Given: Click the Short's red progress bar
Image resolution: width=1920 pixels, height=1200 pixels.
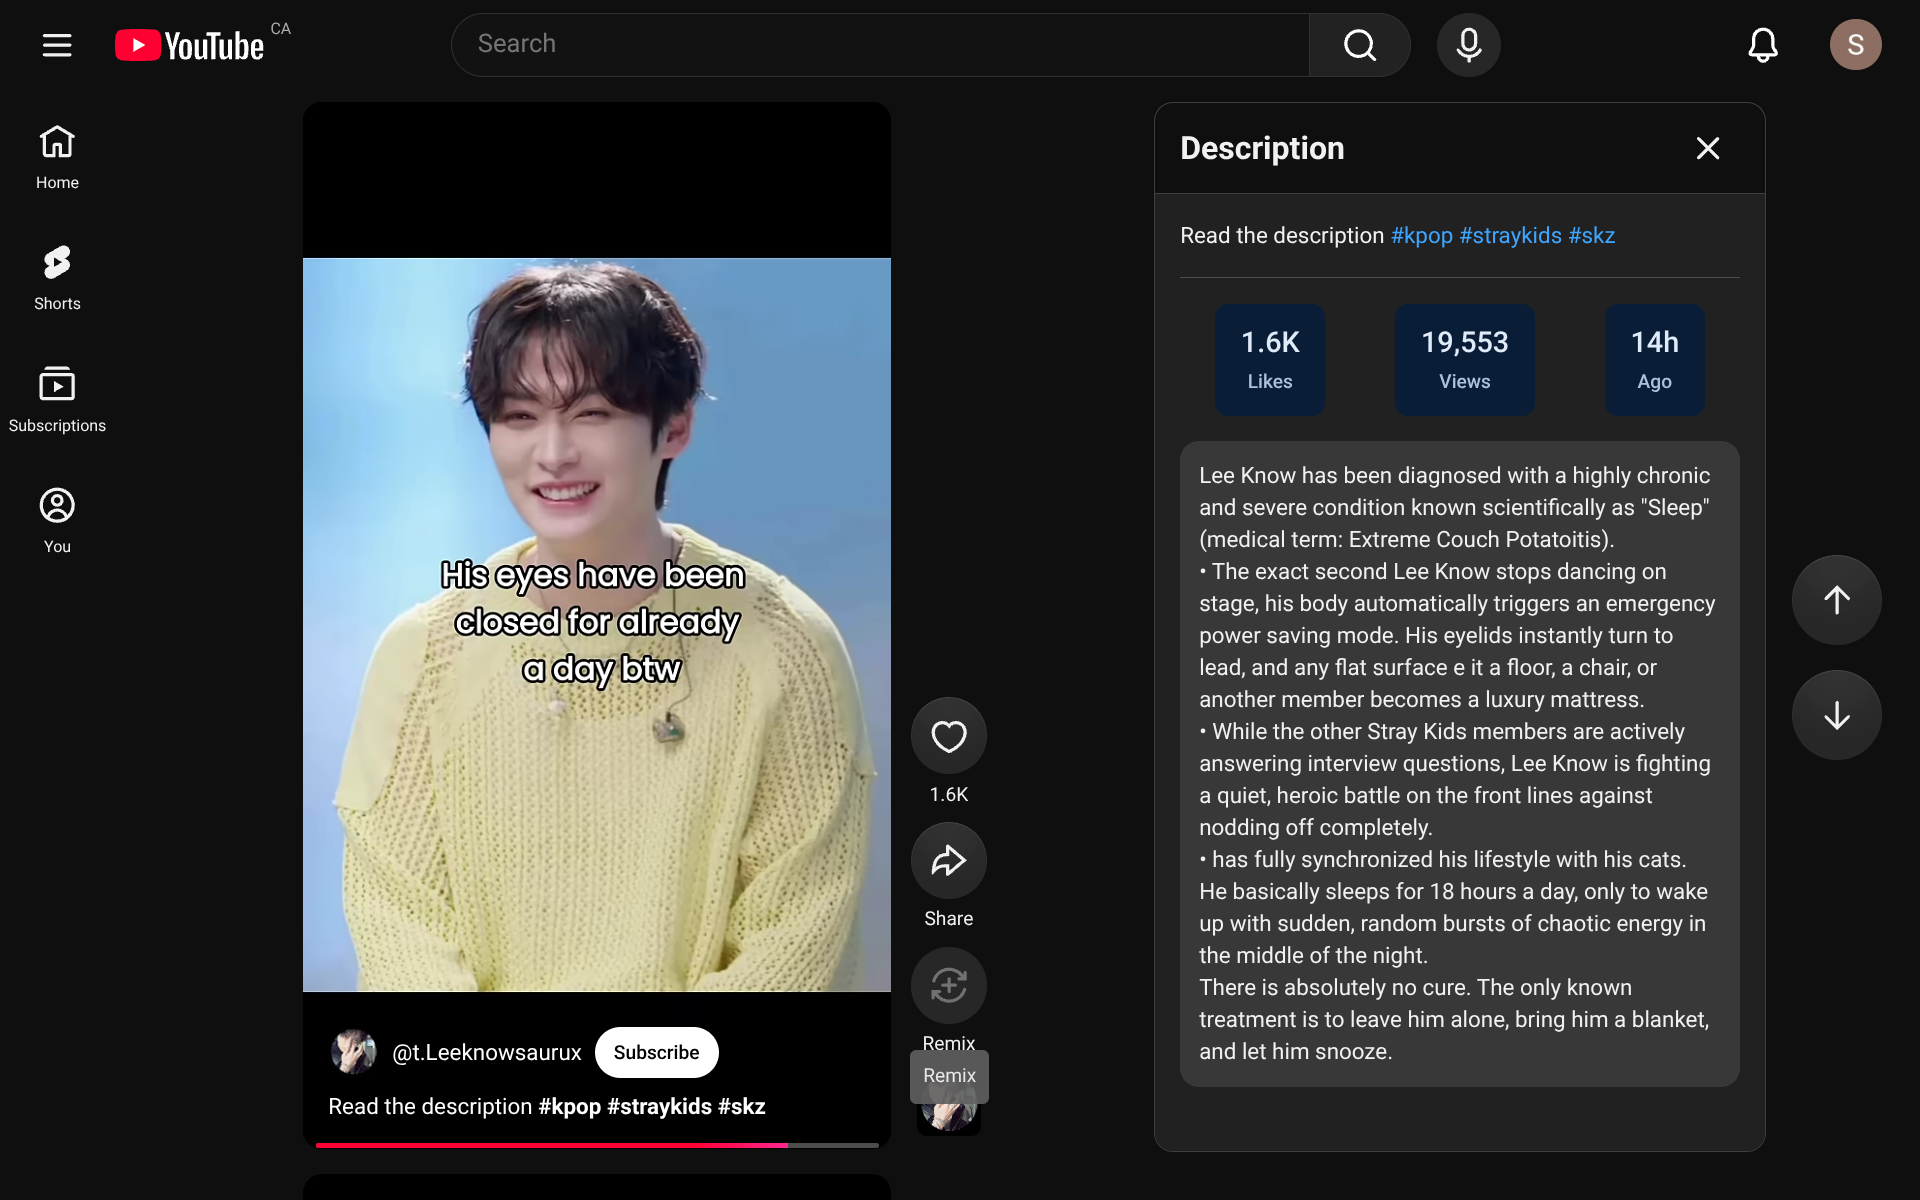Looking at the screenshot, I should pos(597,1145).
